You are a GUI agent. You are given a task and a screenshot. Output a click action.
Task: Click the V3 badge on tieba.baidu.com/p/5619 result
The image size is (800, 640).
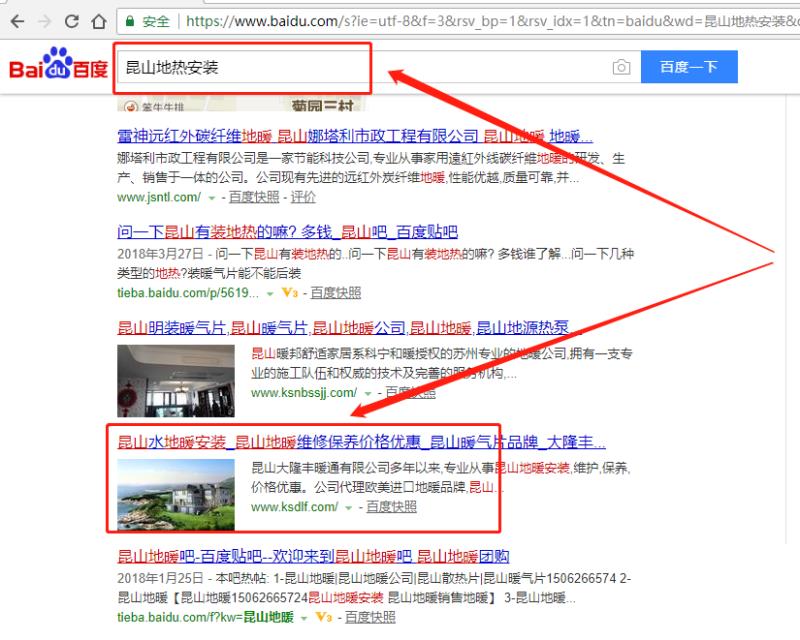point(292,294)
